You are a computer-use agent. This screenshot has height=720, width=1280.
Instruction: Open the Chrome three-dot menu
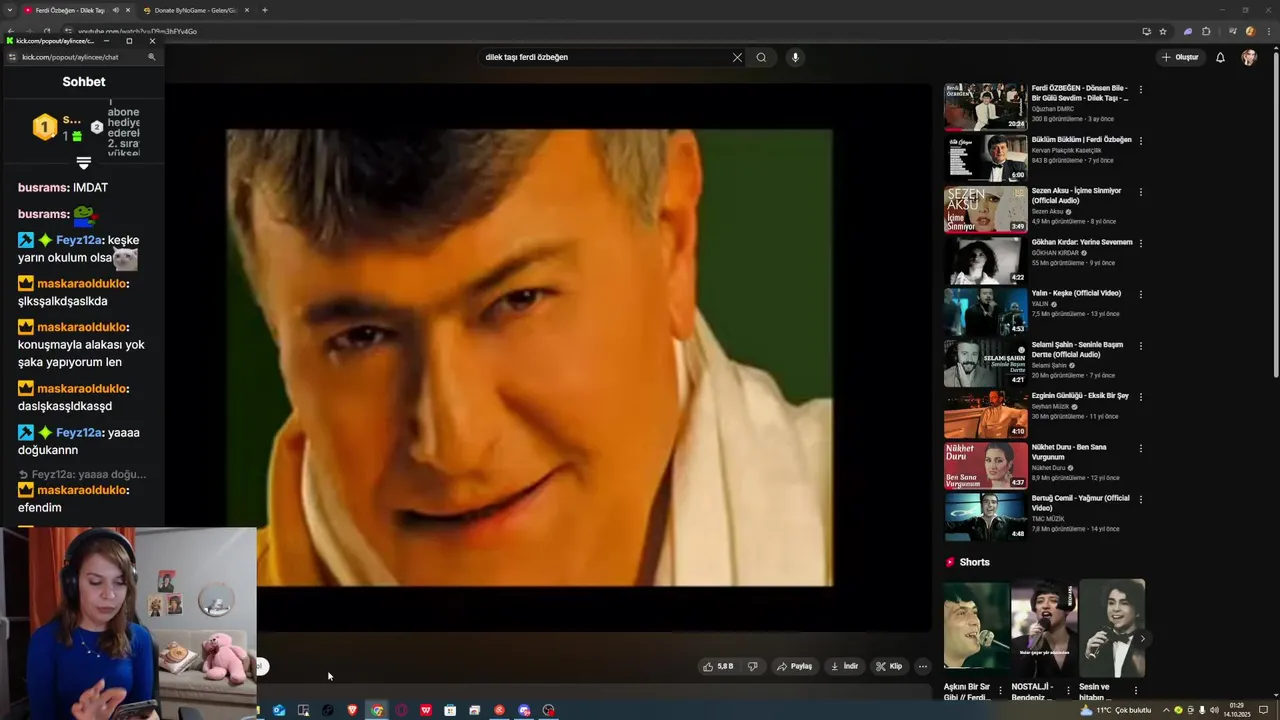click(x=1267, y=31)
